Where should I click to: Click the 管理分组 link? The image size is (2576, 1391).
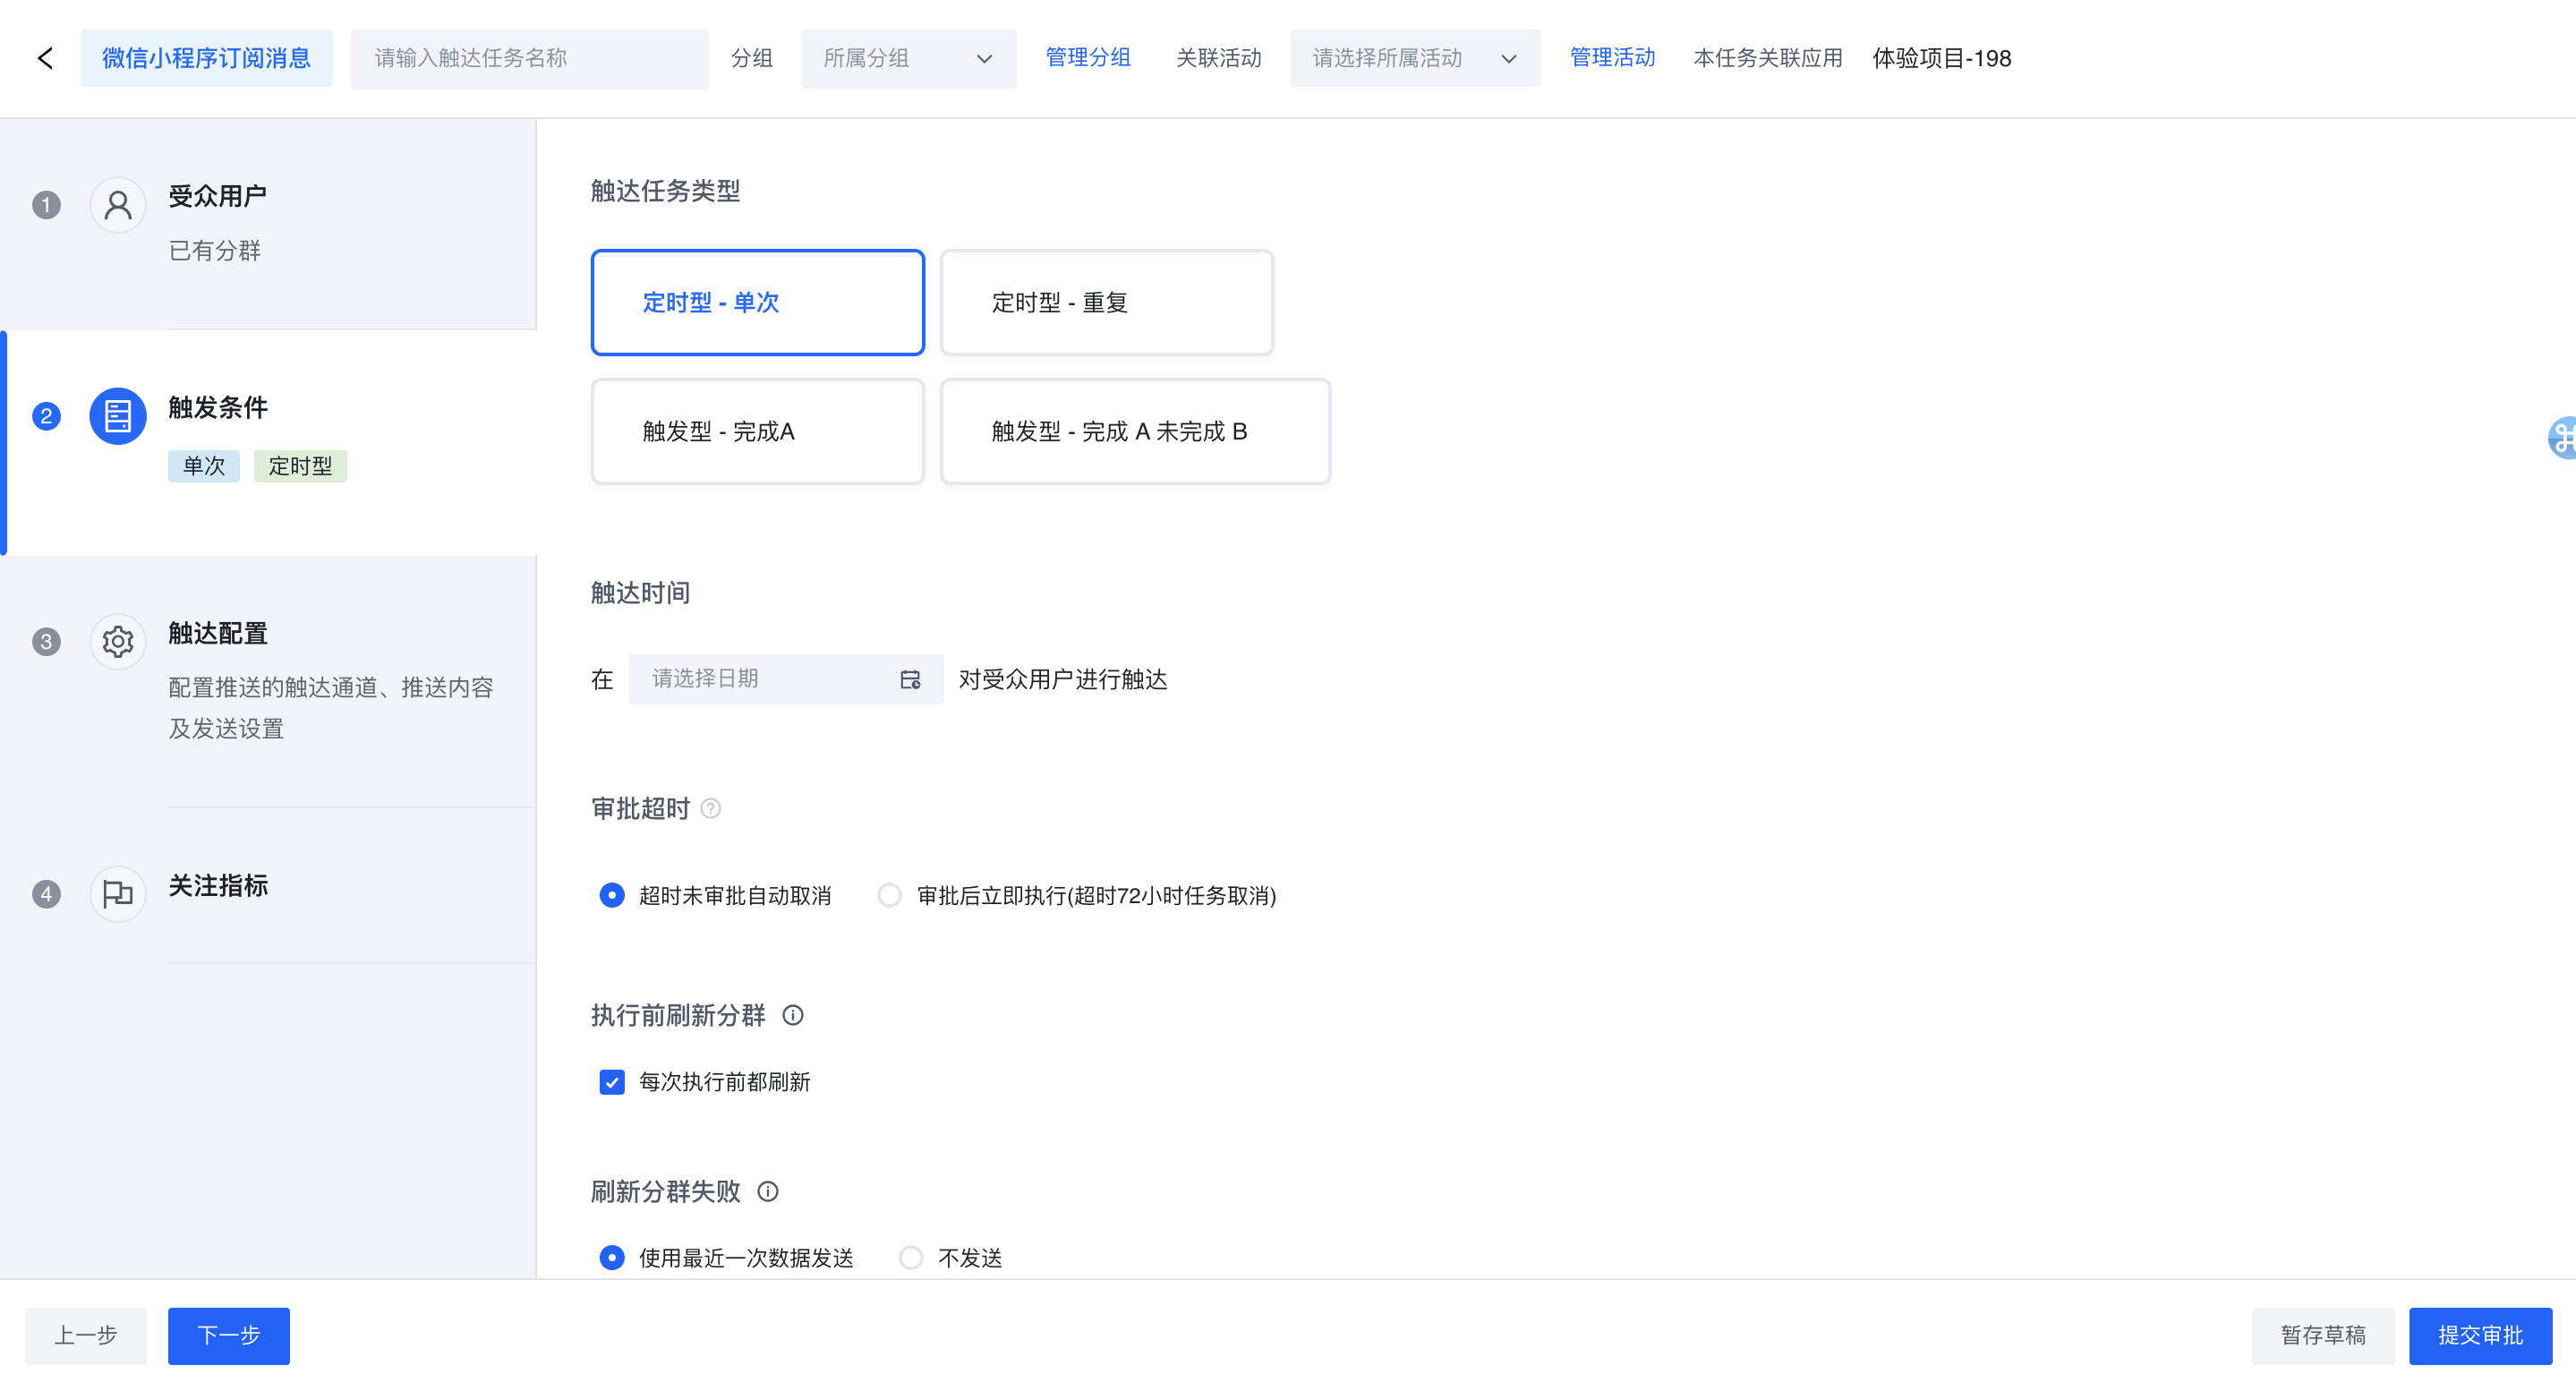click(1088, 58)
